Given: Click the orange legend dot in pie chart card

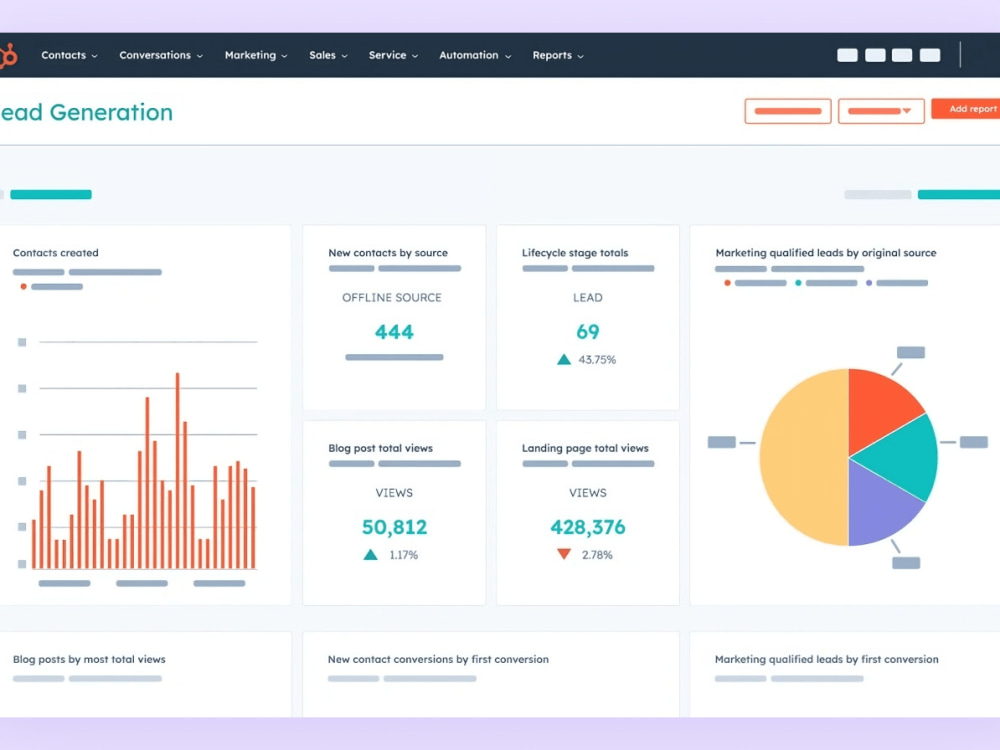Looking at the screenshot, I should pyautogui.click(x=727, y=283).
